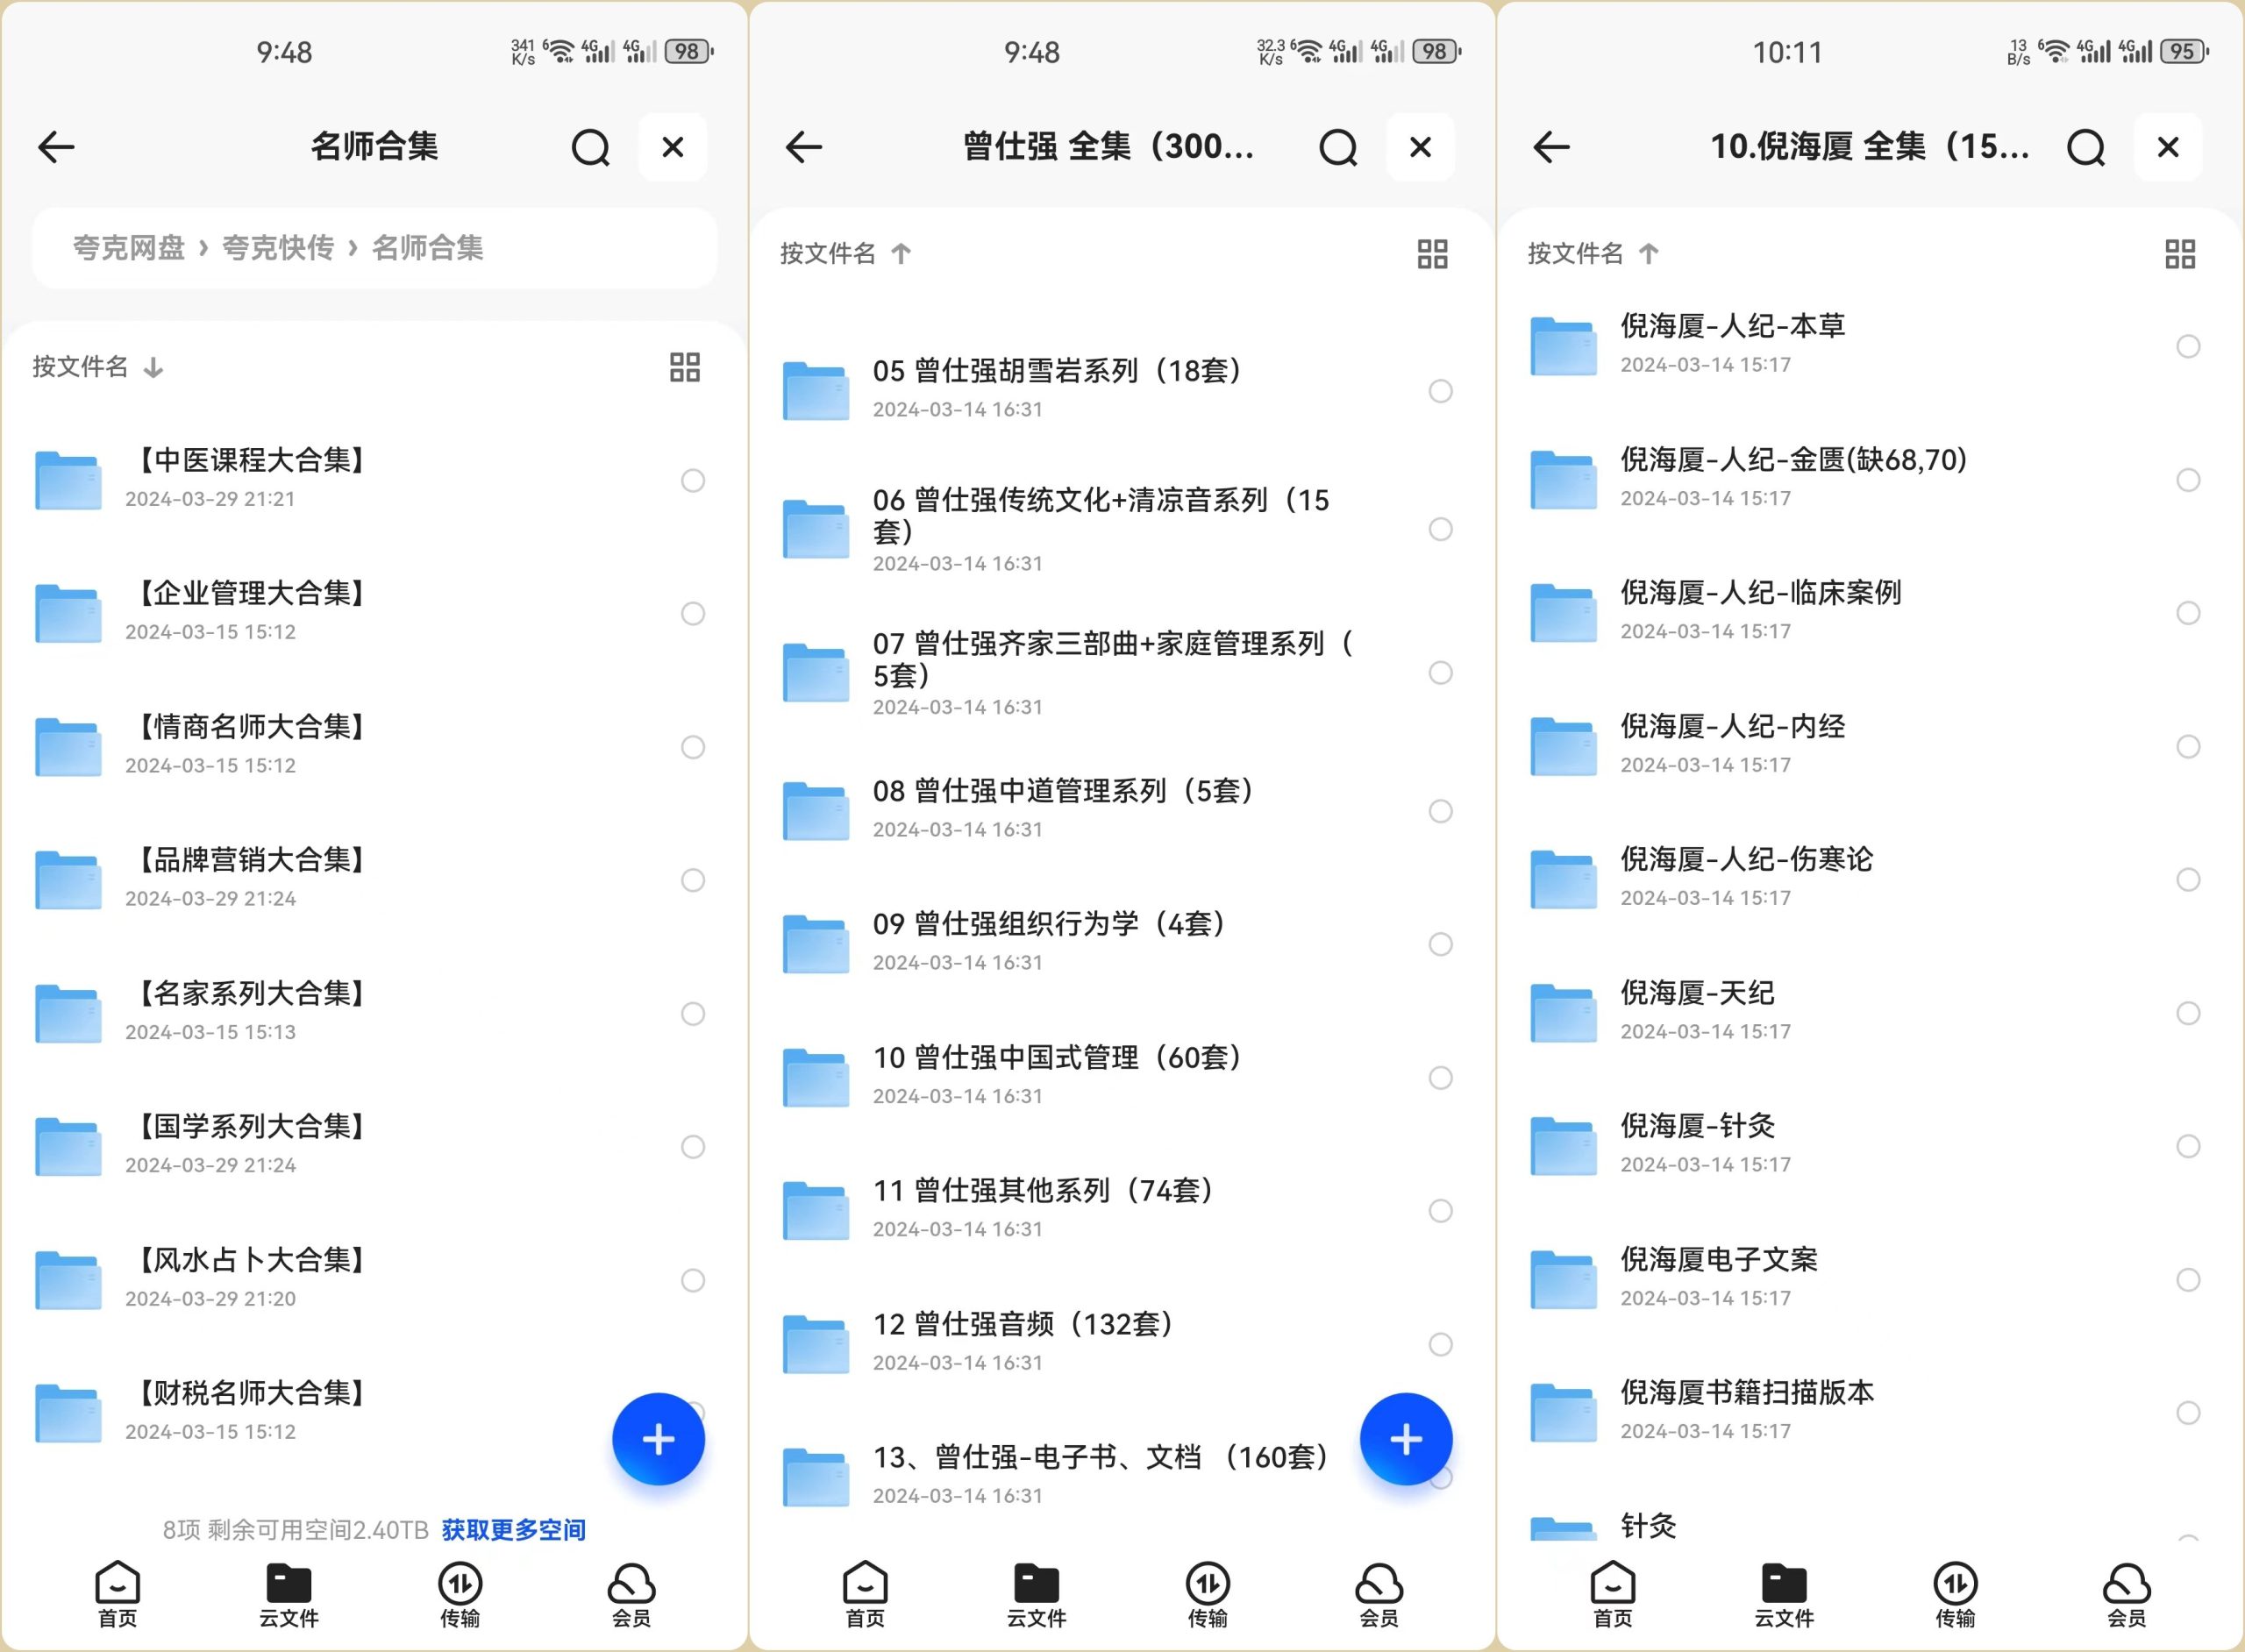The width and height of the screenshot is (2245, 1652).
Task: Open 会员 tab in 倪海厦 全集 screen
Action: (2127, 1594)
